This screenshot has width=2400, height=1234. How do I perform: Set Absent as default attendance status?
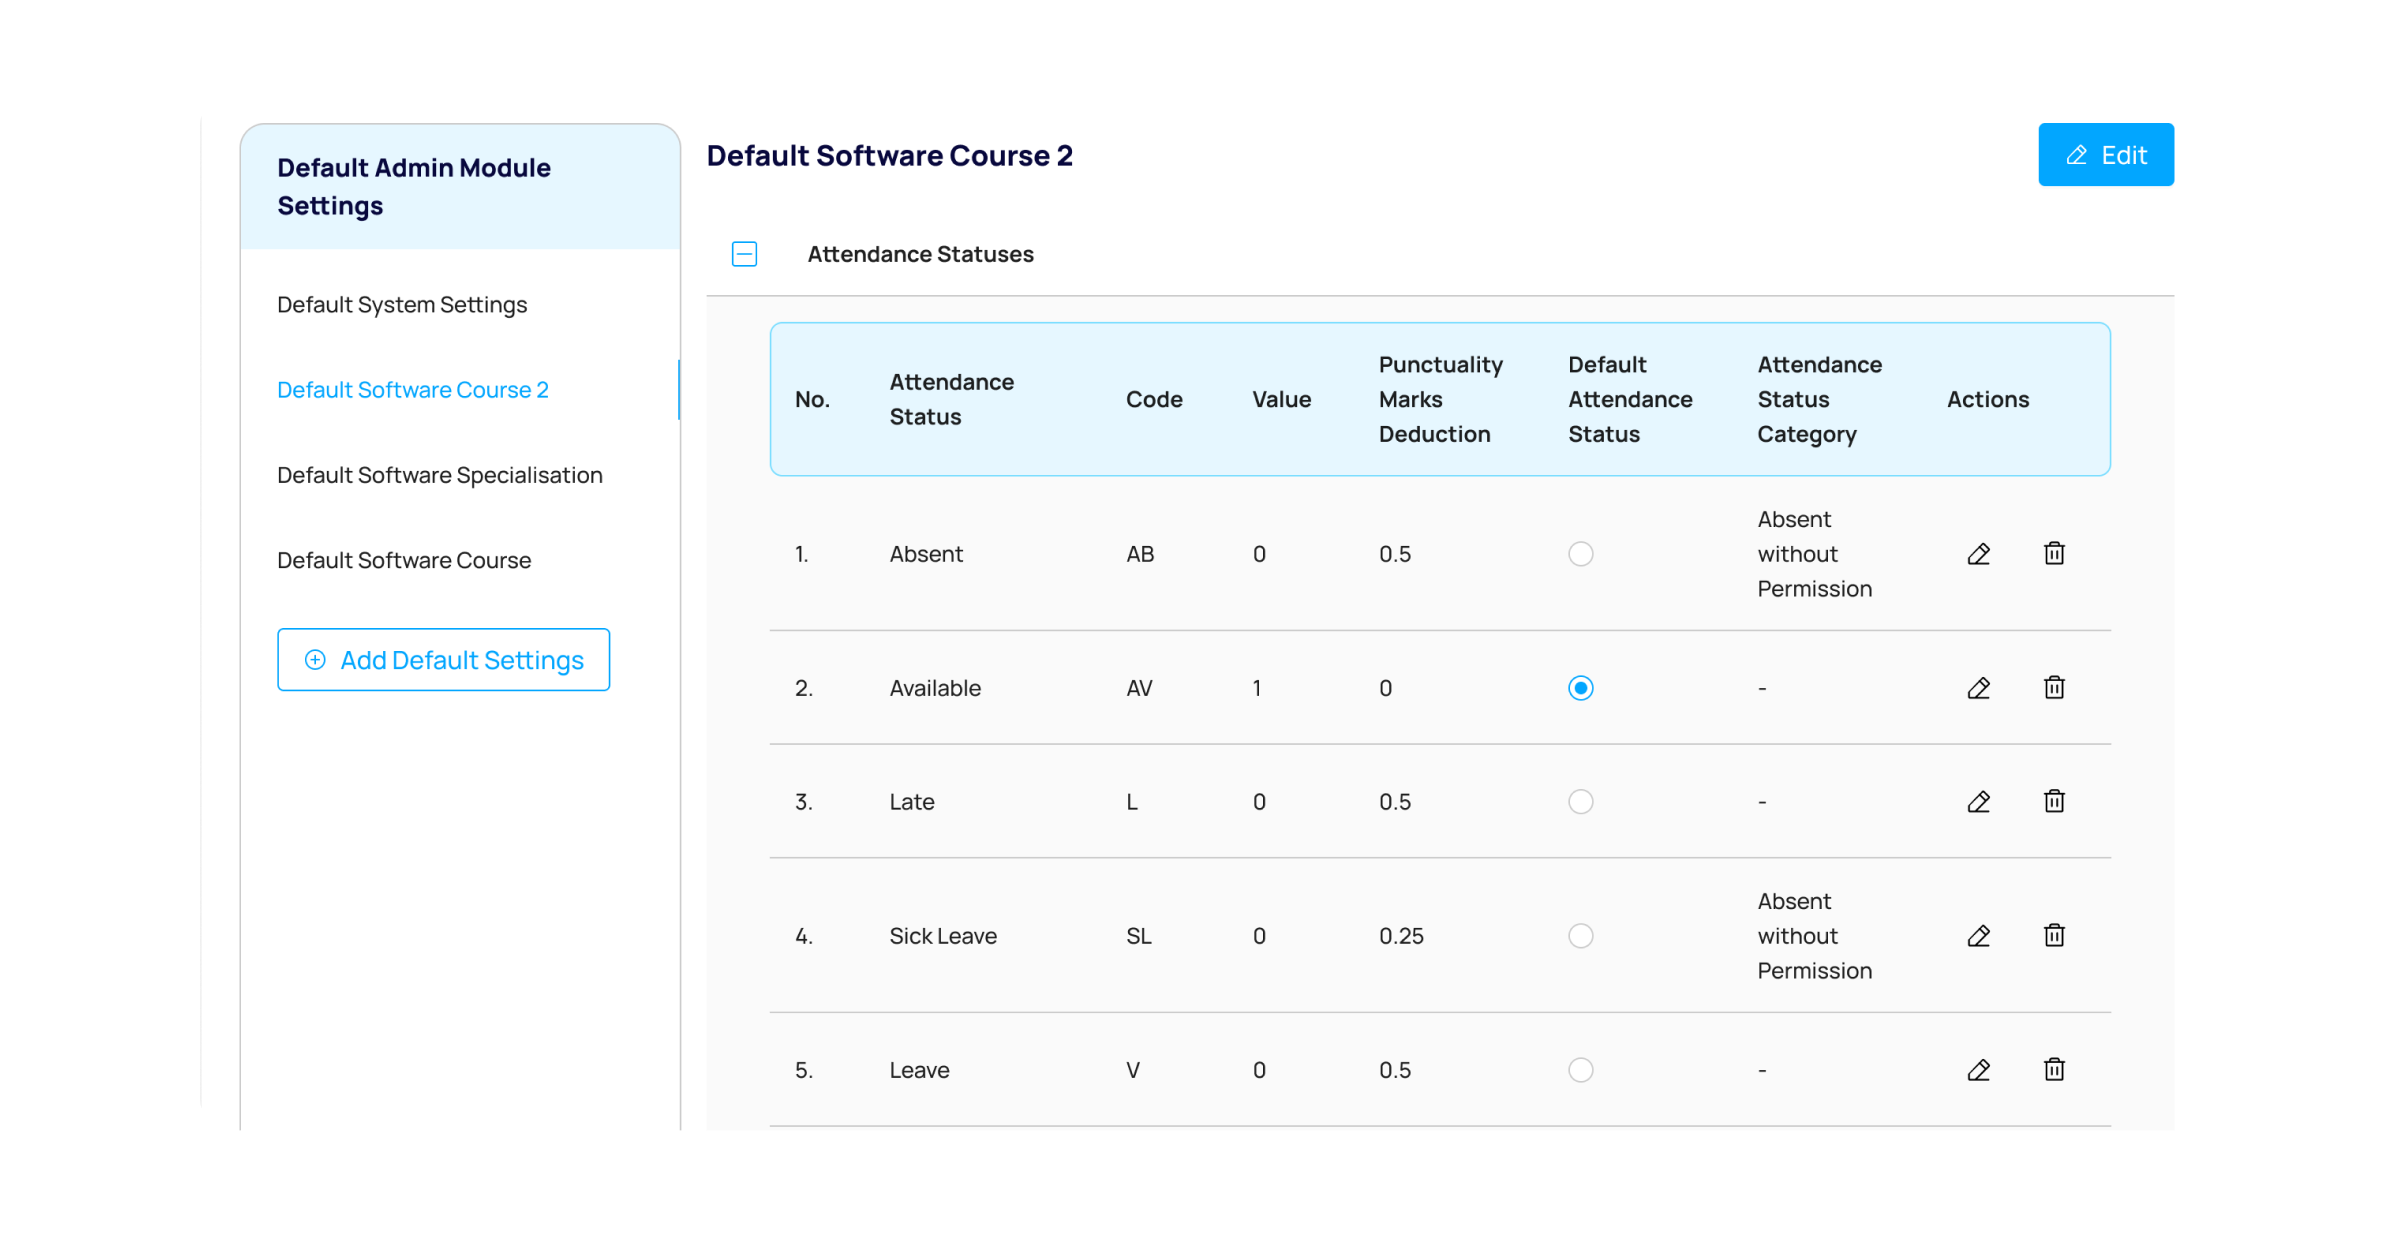[x=1580, y=554]
